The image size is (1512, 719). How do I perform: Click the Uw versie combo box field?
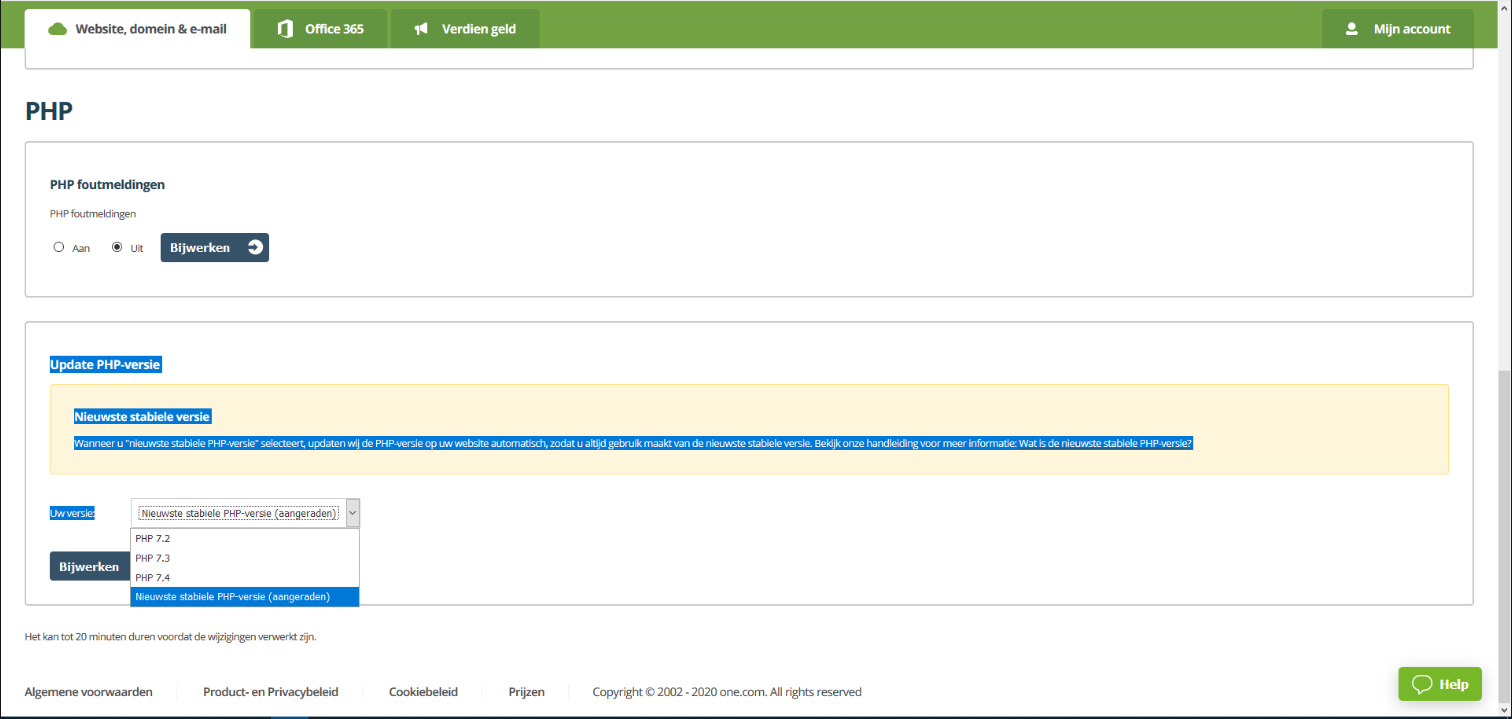245,513
